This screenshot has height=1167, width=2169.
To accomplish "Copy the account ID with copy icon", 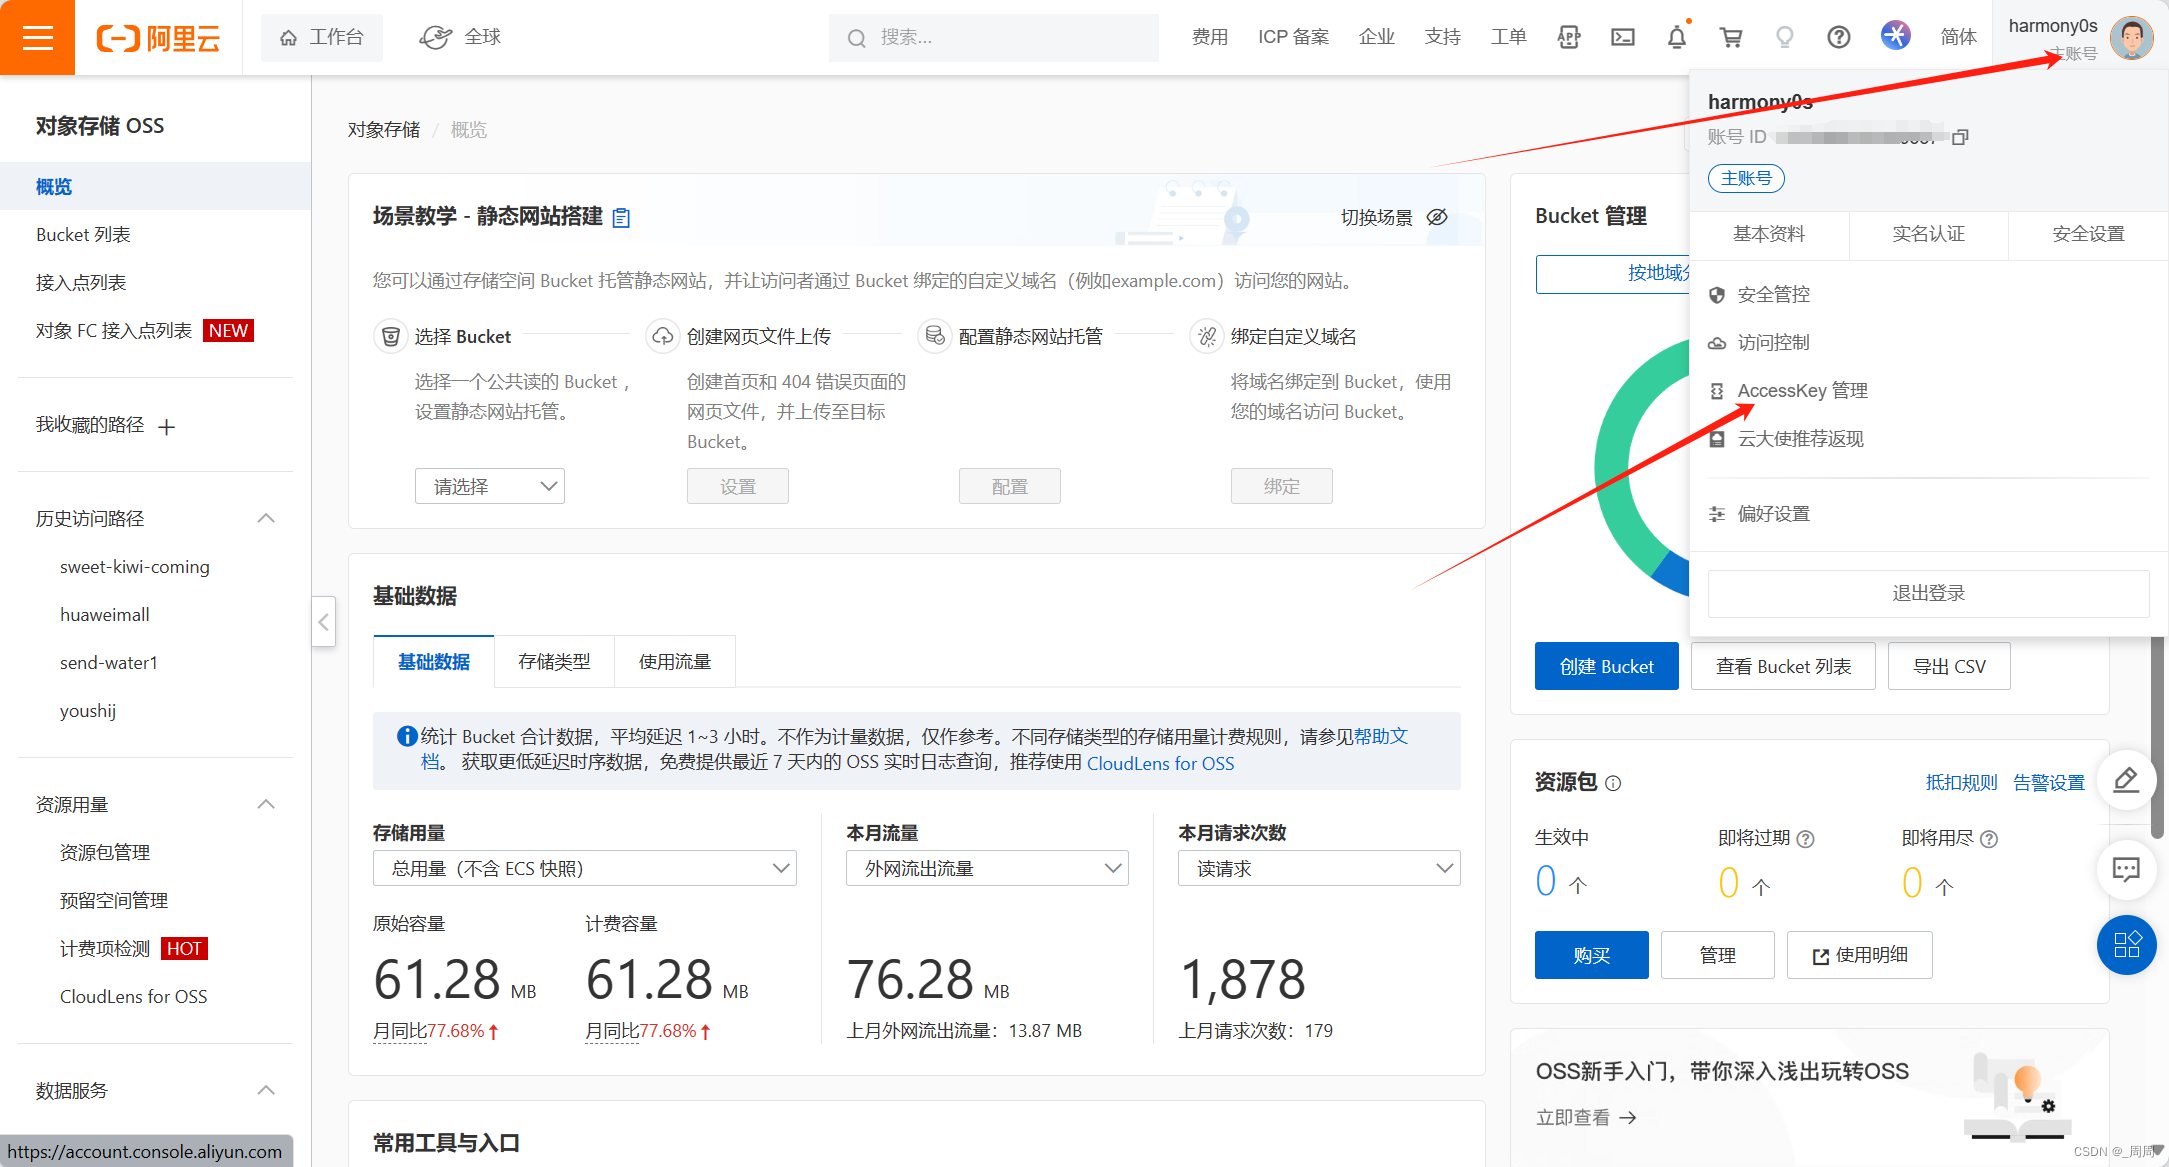I will (x=1960, y=137).
